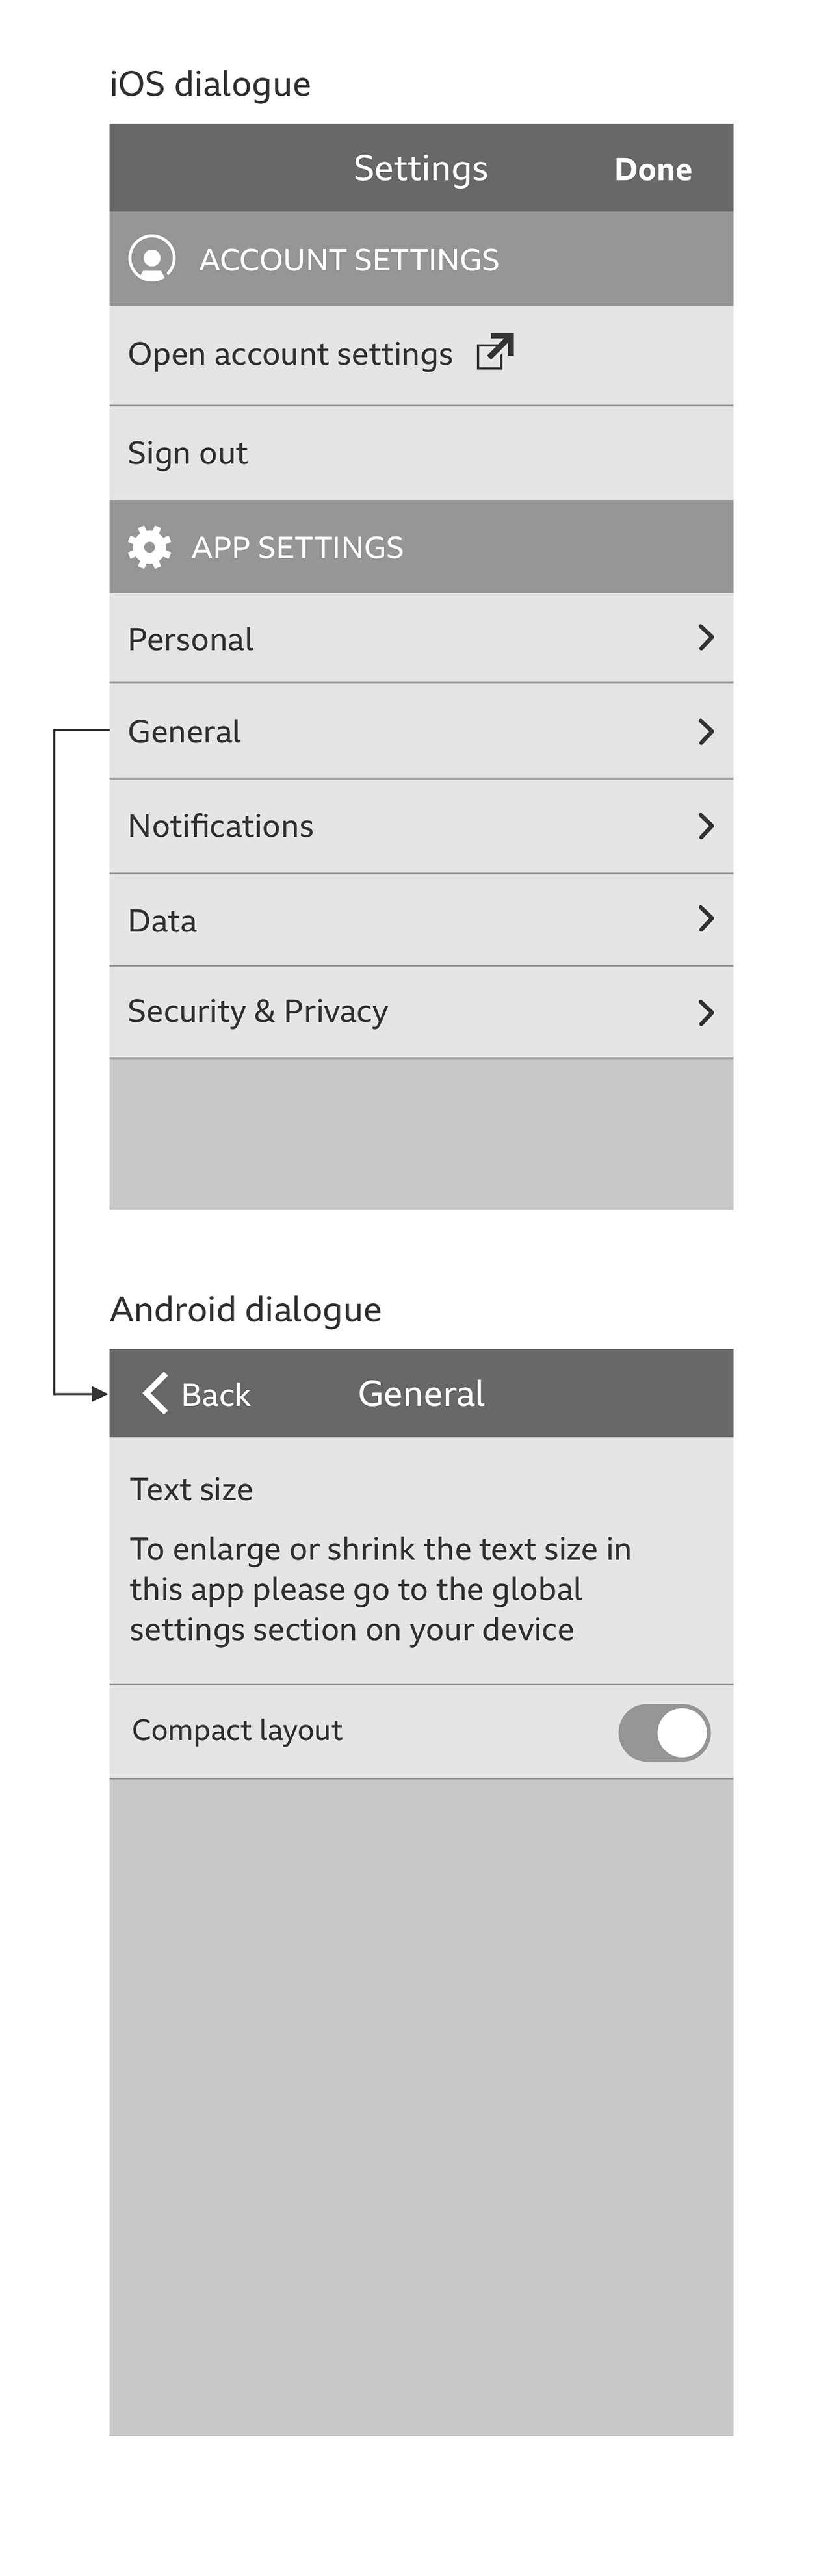This screenshot has height=2576, width=832.
Task: Select the General settings row label
Action: tap(185, 732)
